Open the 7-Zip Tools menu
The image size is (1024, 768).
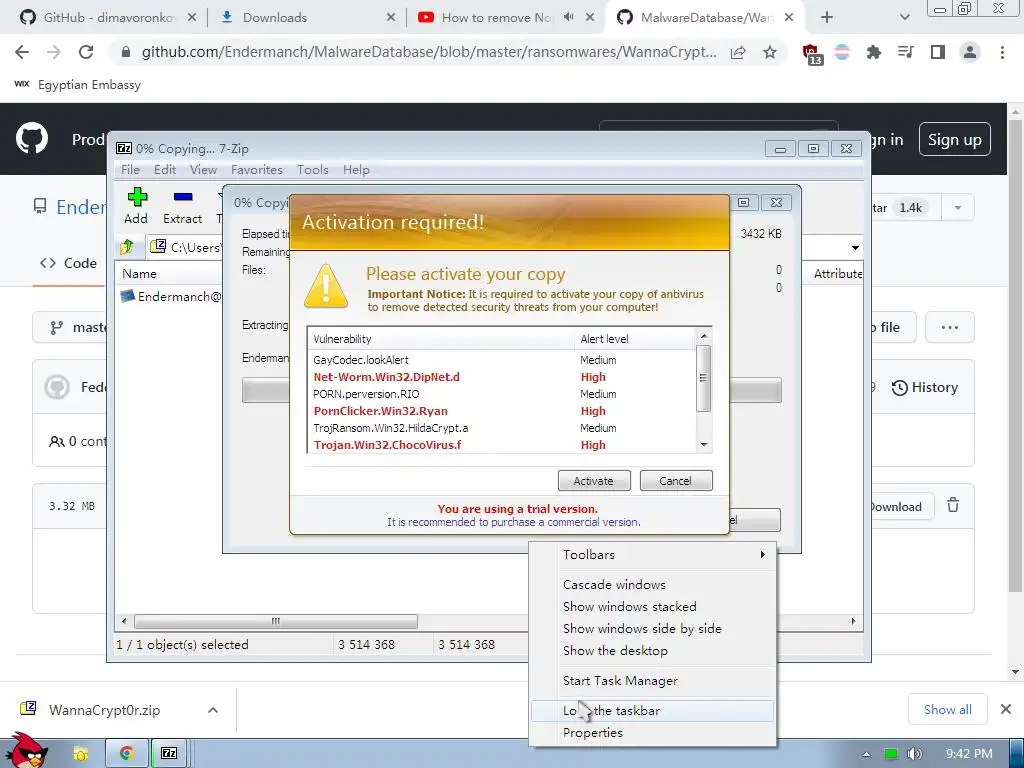[313, 170]
